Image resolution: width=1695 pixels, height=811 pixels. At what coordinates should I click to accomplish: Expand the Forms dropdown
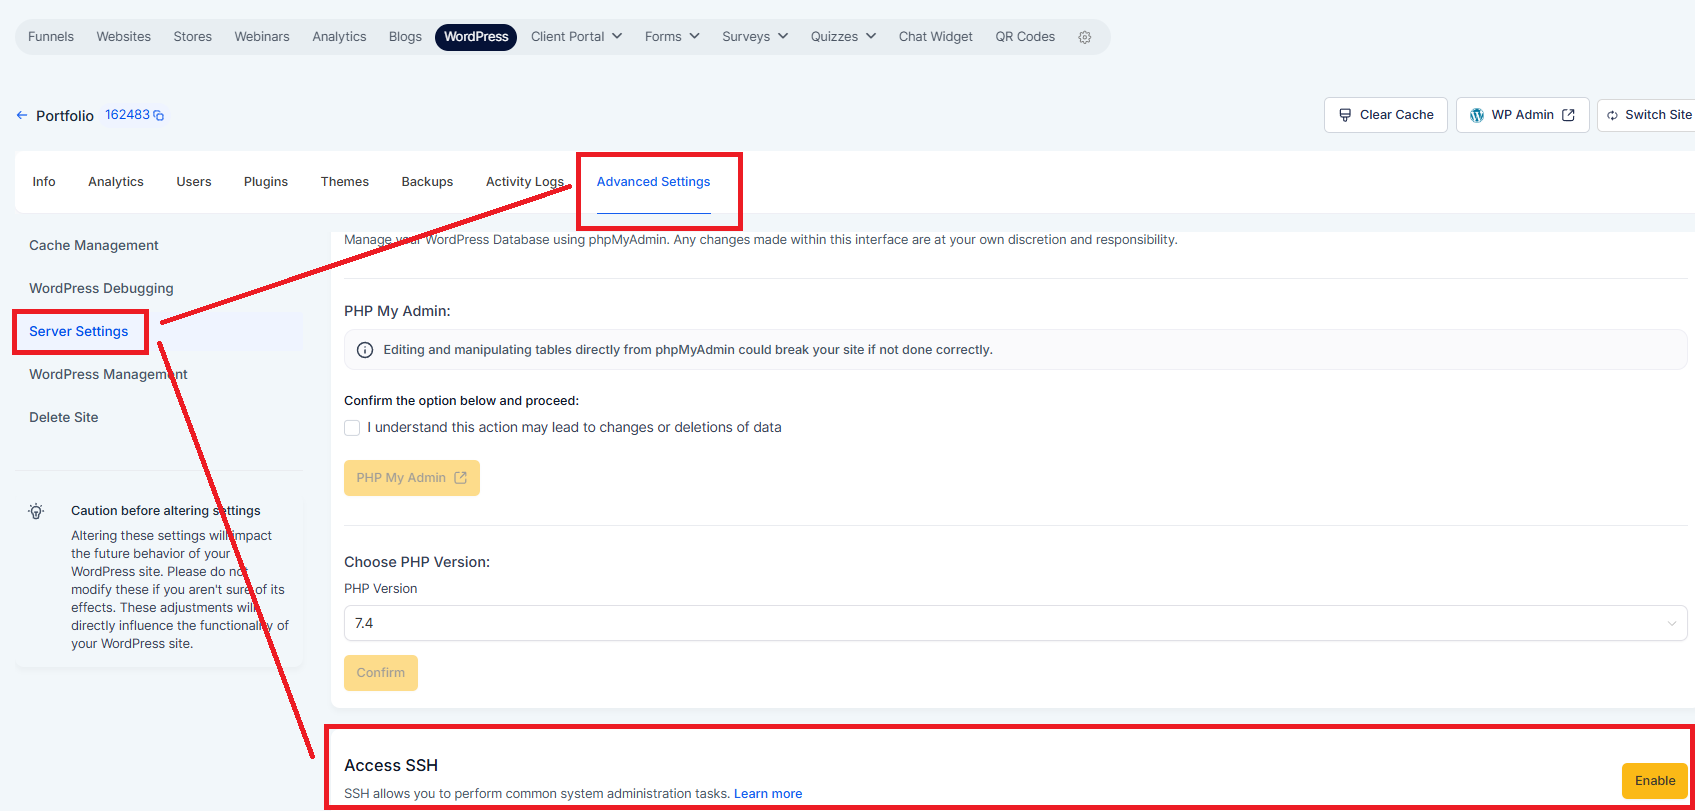coord(672,37)
